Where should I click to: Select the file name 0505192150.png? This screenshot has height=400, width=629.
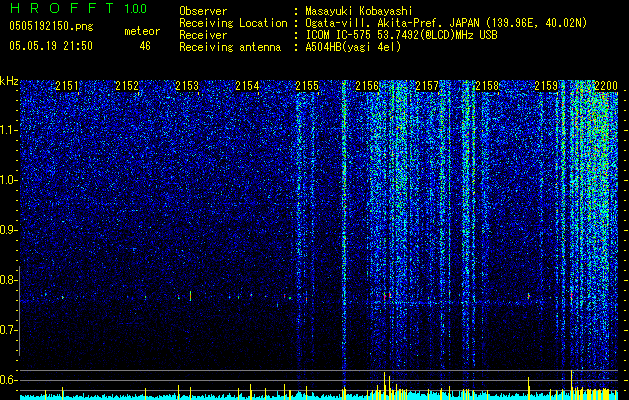point(51,26)
